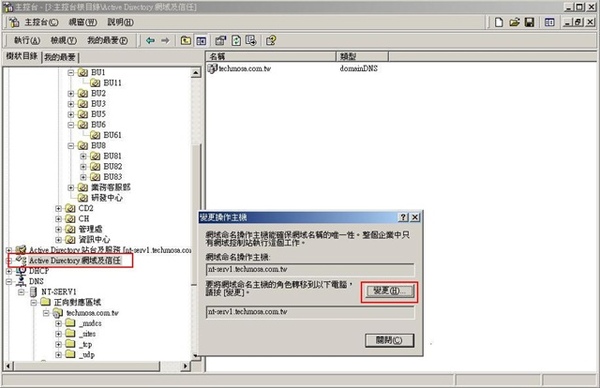Select the 資訊中心 tree item
Viewport: 600px width, 388px height.
(x=94, y=240)
